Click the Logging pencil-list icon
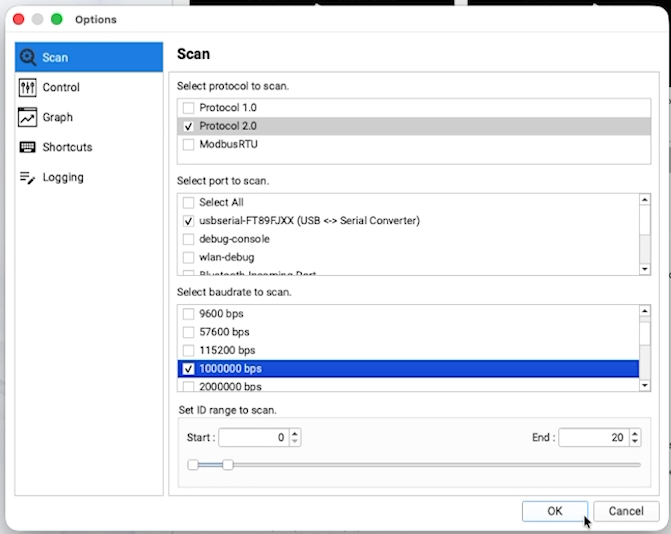This screenshot has height=534, width=671. [x=27, y=178]
